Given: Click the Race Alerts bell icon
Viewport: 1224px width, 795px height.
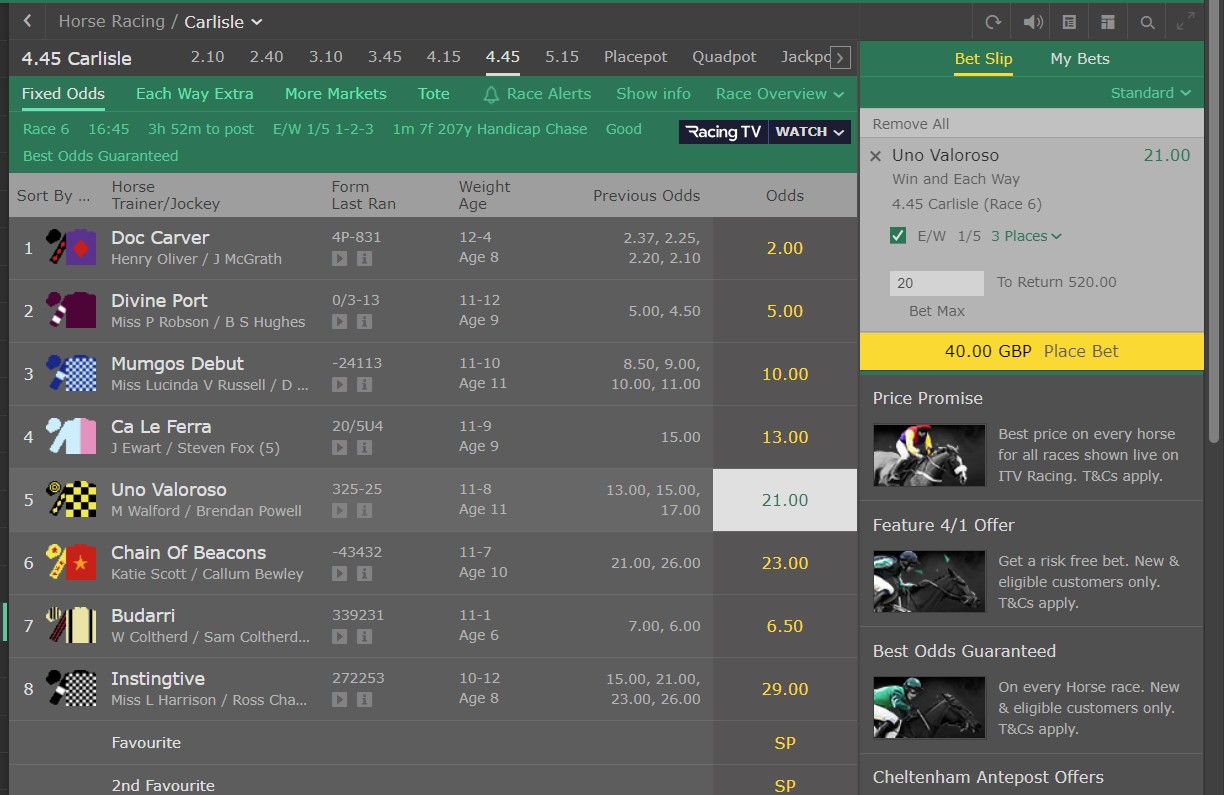Looking at the screenshot, I should pos(491,94).
